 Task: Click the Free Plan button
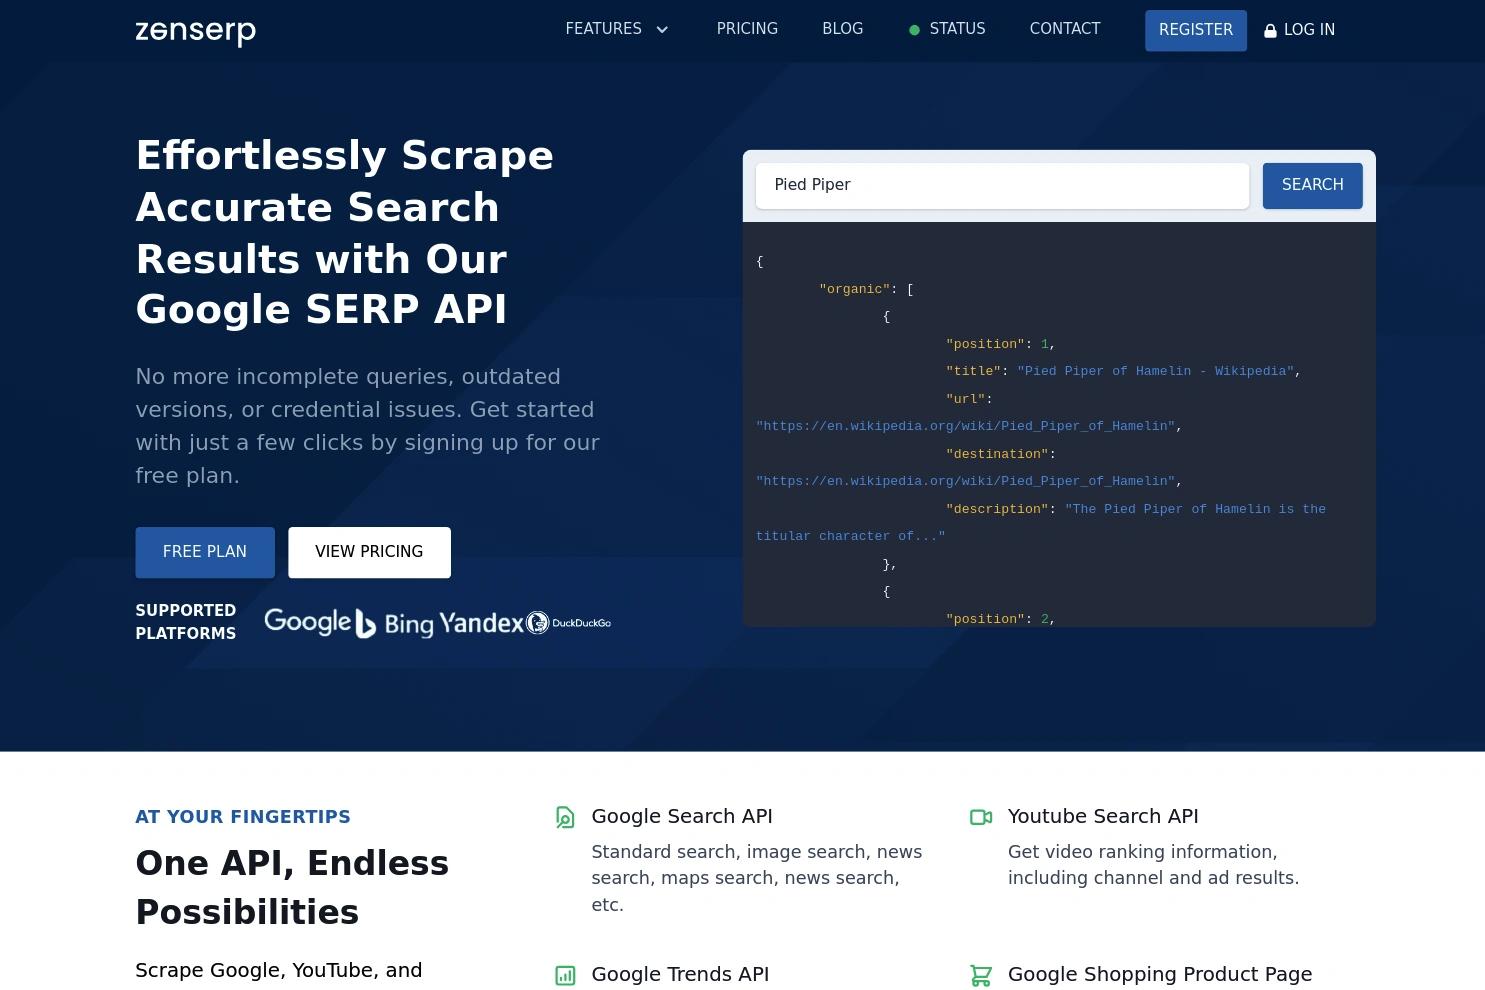click(x=205, y=552)
